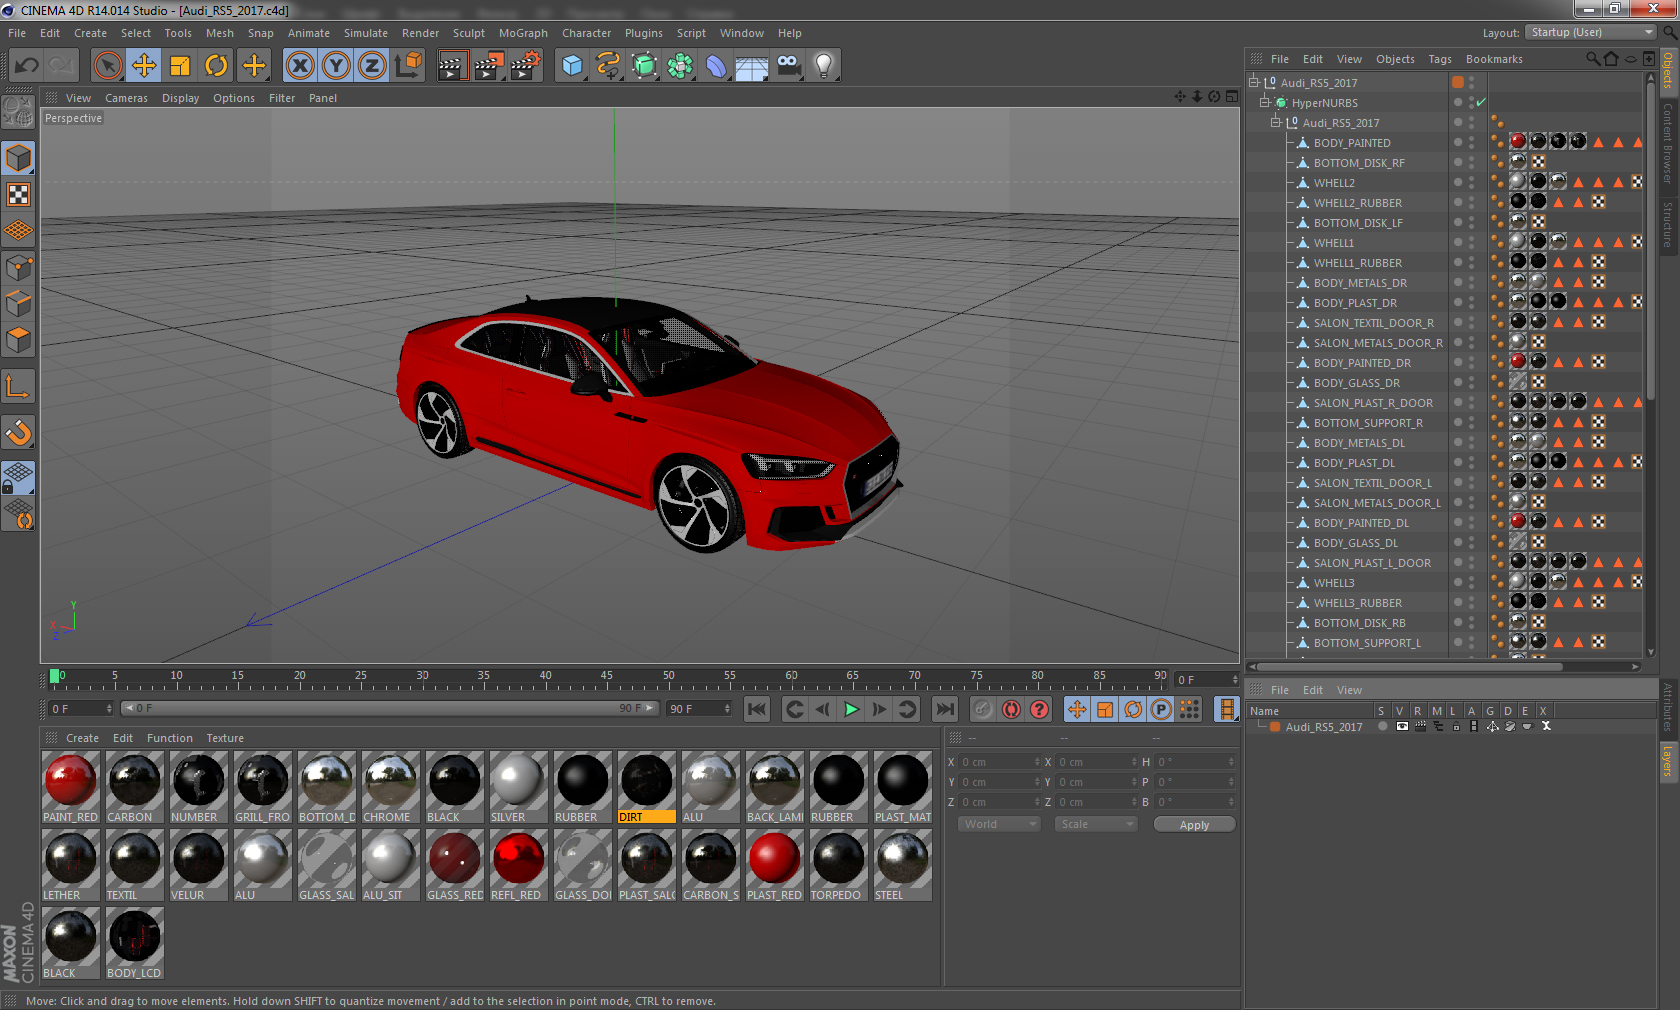Play the animation forward
The width and height of the screenshot is (1680, 1010).
pos(851,709)
